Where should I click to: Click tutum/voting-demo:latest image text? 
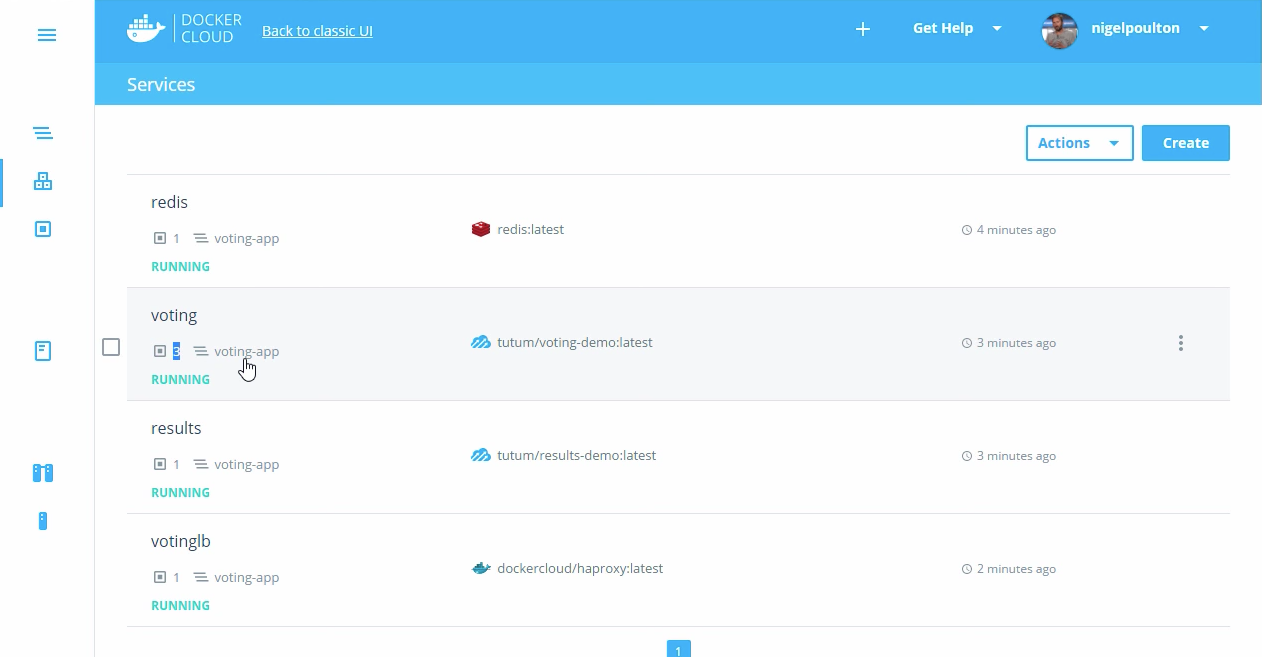point(575,342)
